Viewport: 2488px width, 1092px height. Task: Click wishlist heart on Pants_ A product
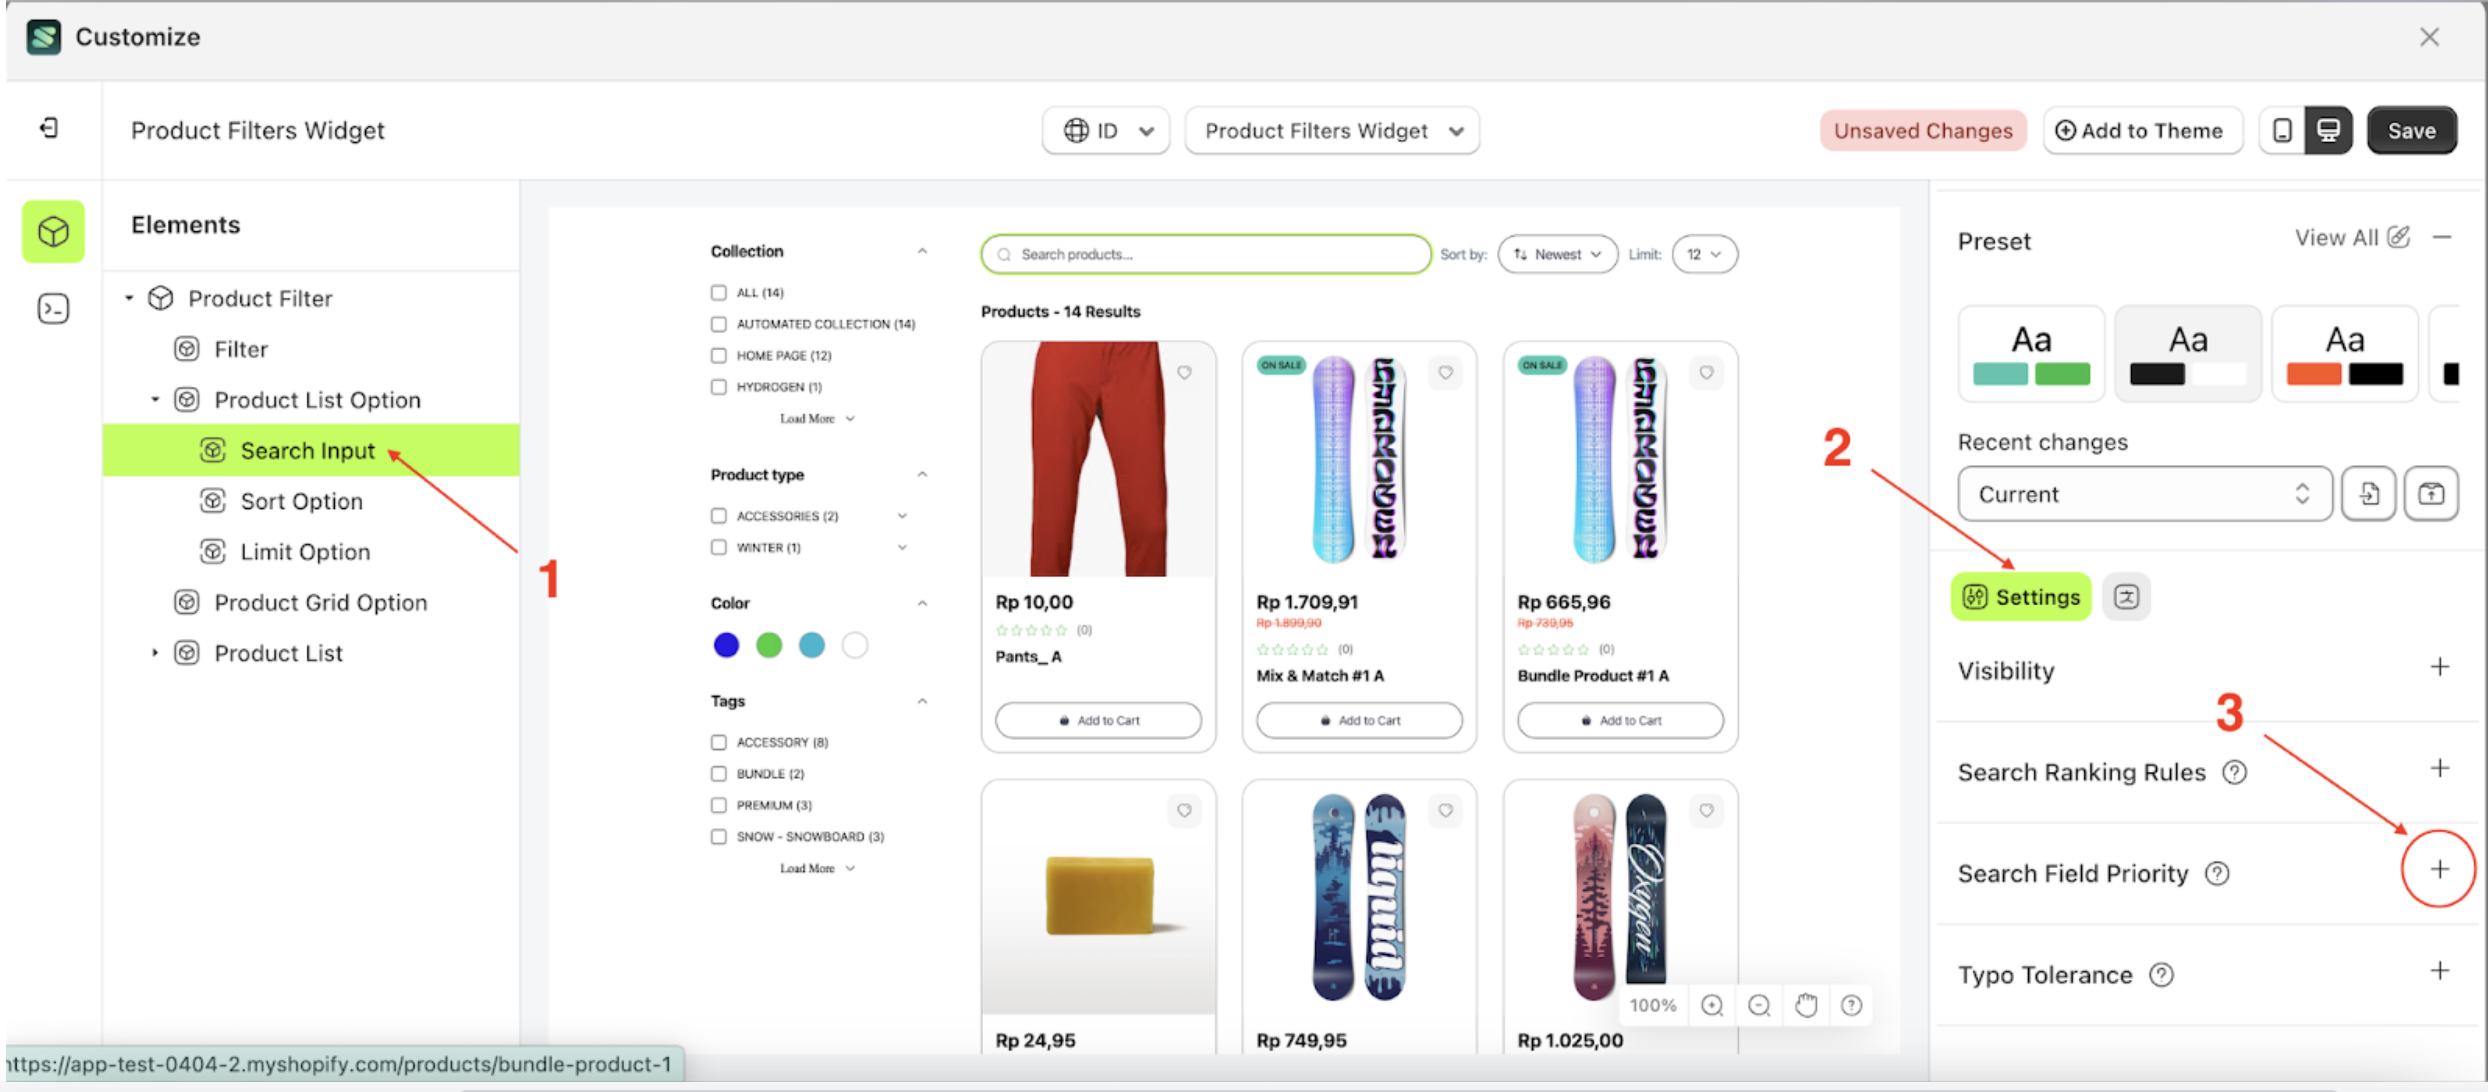pos(1184,372)
